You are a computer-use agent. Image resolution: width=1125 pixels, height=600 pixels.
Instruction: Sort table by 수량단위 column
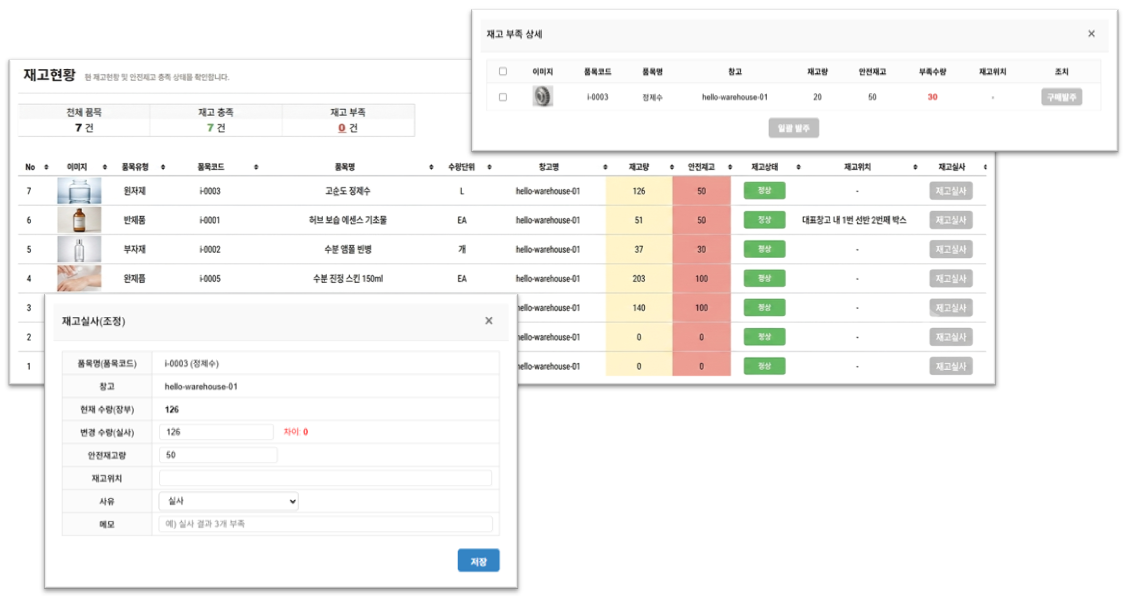point(489,167)
